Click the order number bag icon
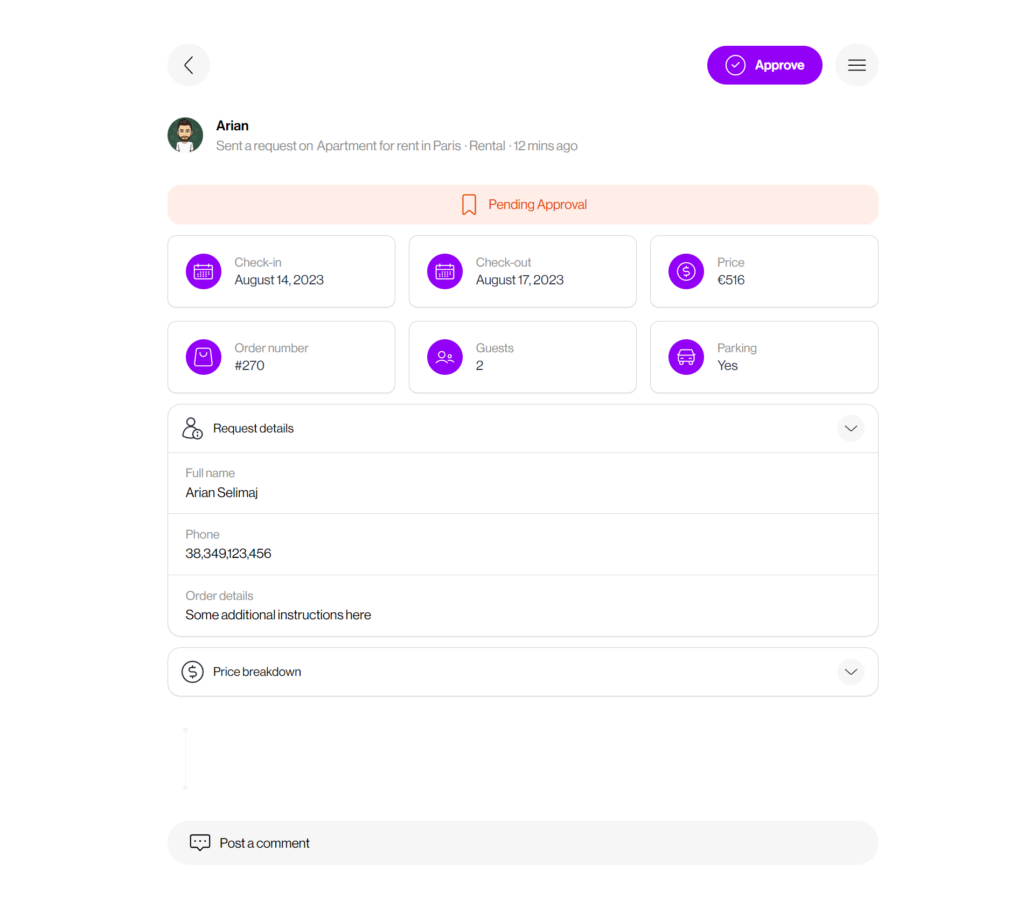1024x915 pixels. (x=204, y=357)
